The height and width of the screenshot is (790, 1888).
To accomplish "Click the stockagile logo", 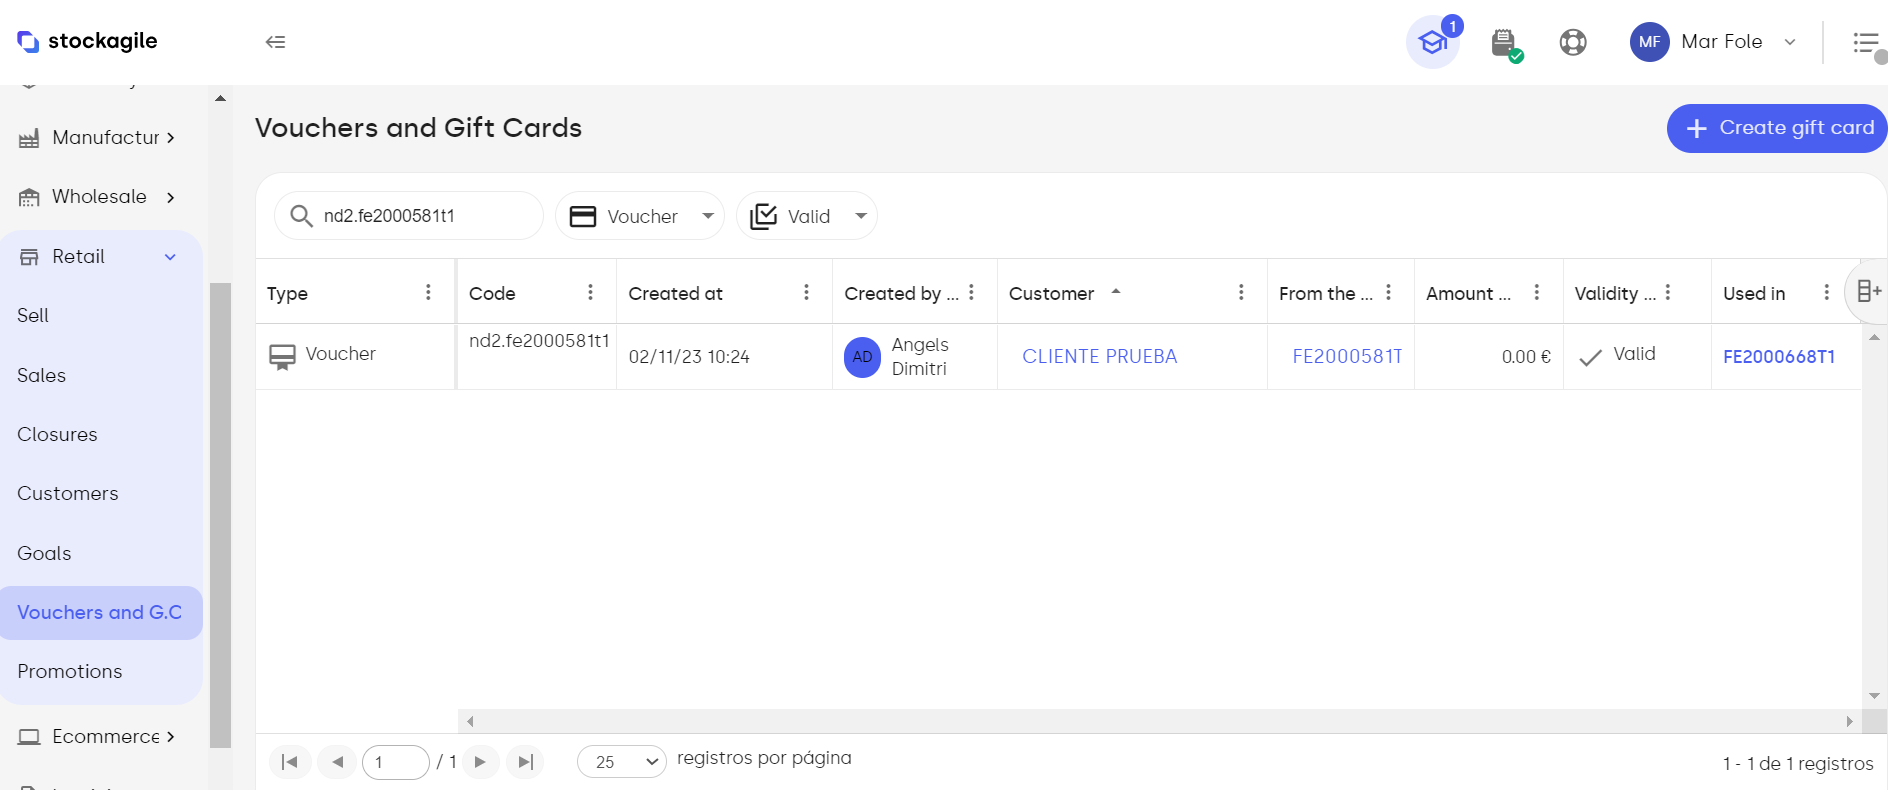I will pos(87,41).
